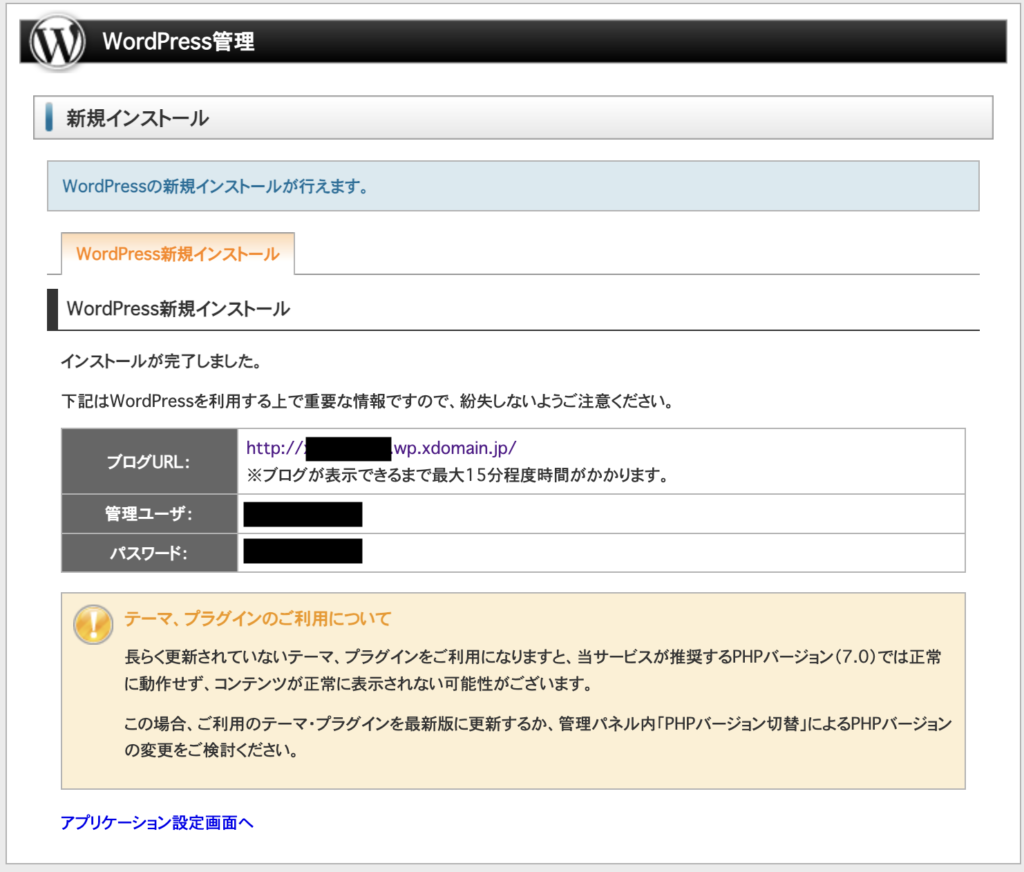The image size is (1024, 872).
Task: Click the WordPress管理 header title
Action: click(178, 42)
